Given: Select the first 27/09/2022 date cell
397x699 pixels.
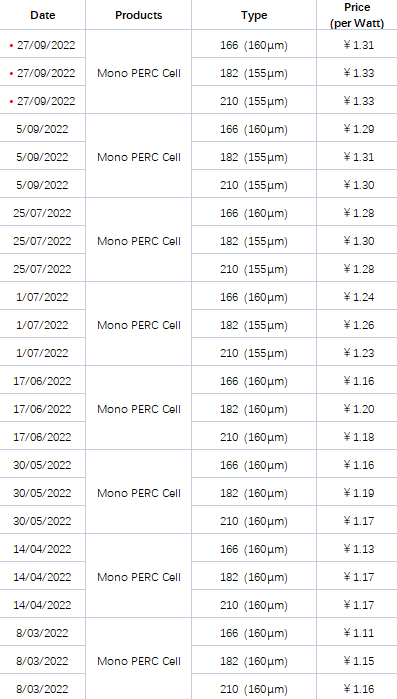Looking at the screenshot, I should click(43, 45).
